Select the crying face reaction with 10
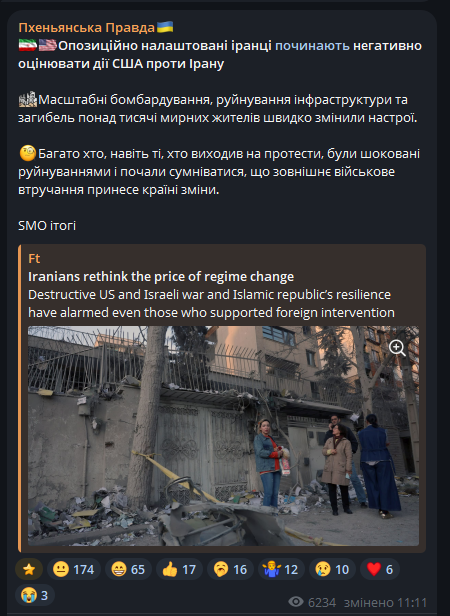Screen dimensions: 450x616 tap(332, 569)
